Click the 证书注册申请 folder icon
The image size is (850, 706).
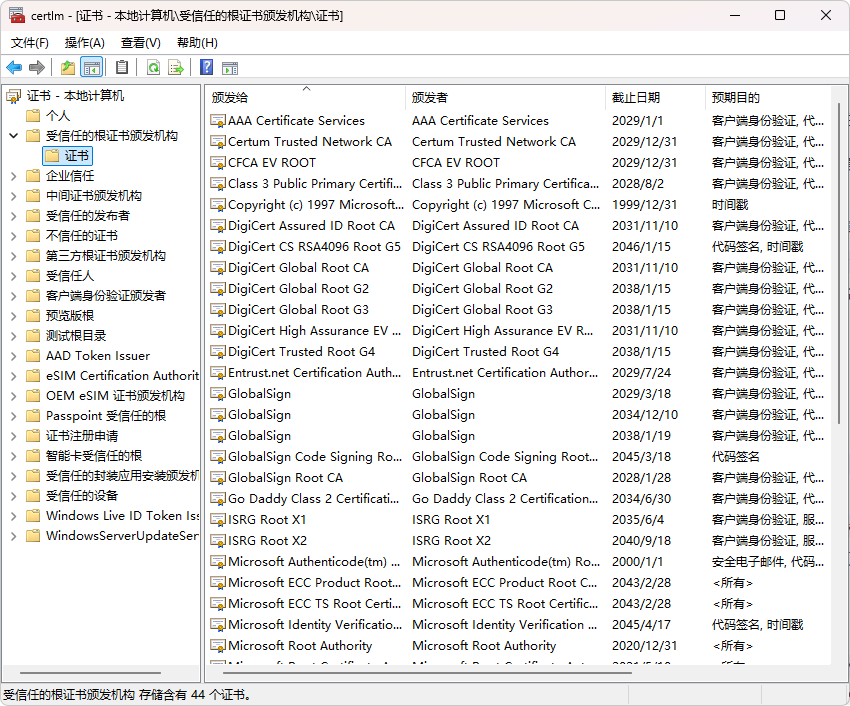click(33, 436)
